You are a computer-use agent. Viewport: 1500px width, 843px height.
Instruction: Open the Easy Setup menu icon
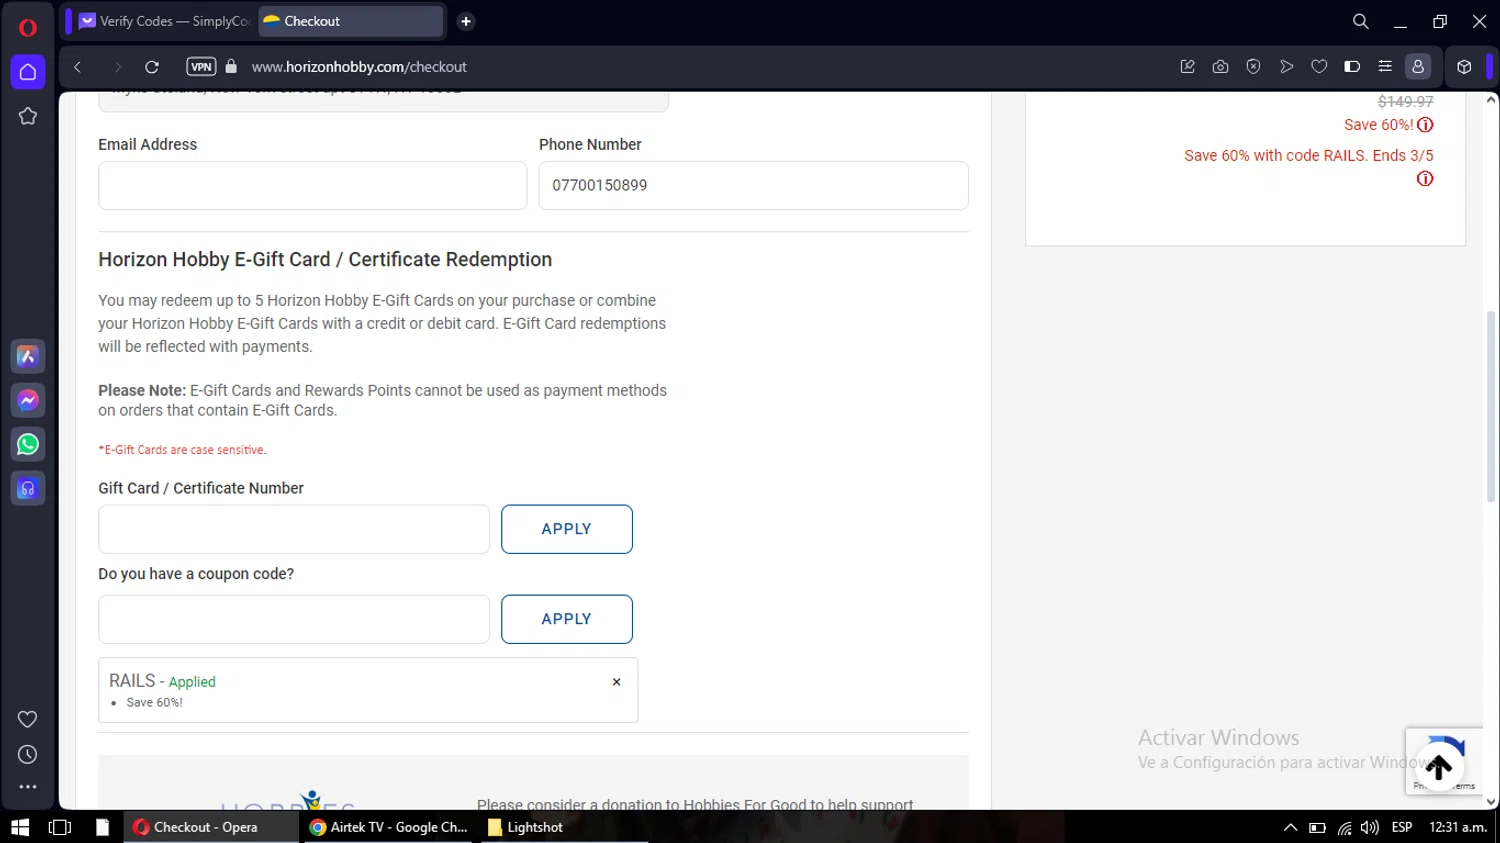pyautogui.click(x=1385, y=67)
